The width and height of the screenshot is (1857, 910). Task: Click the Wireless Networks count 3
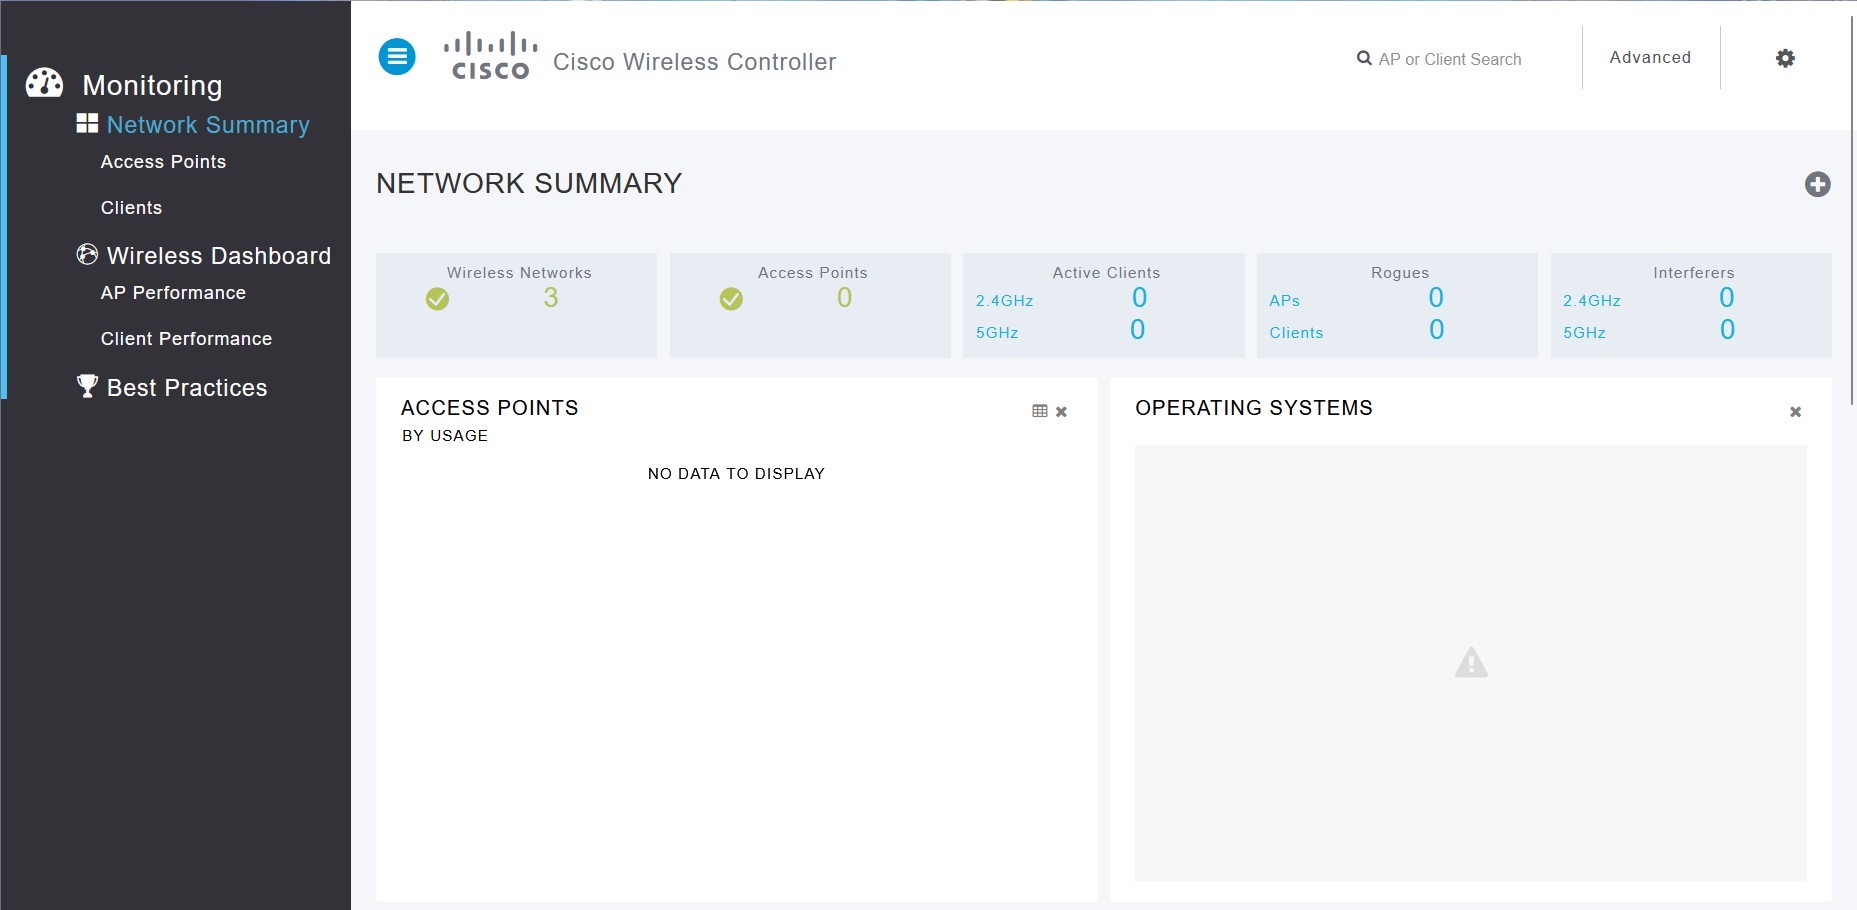pos(550,298)
